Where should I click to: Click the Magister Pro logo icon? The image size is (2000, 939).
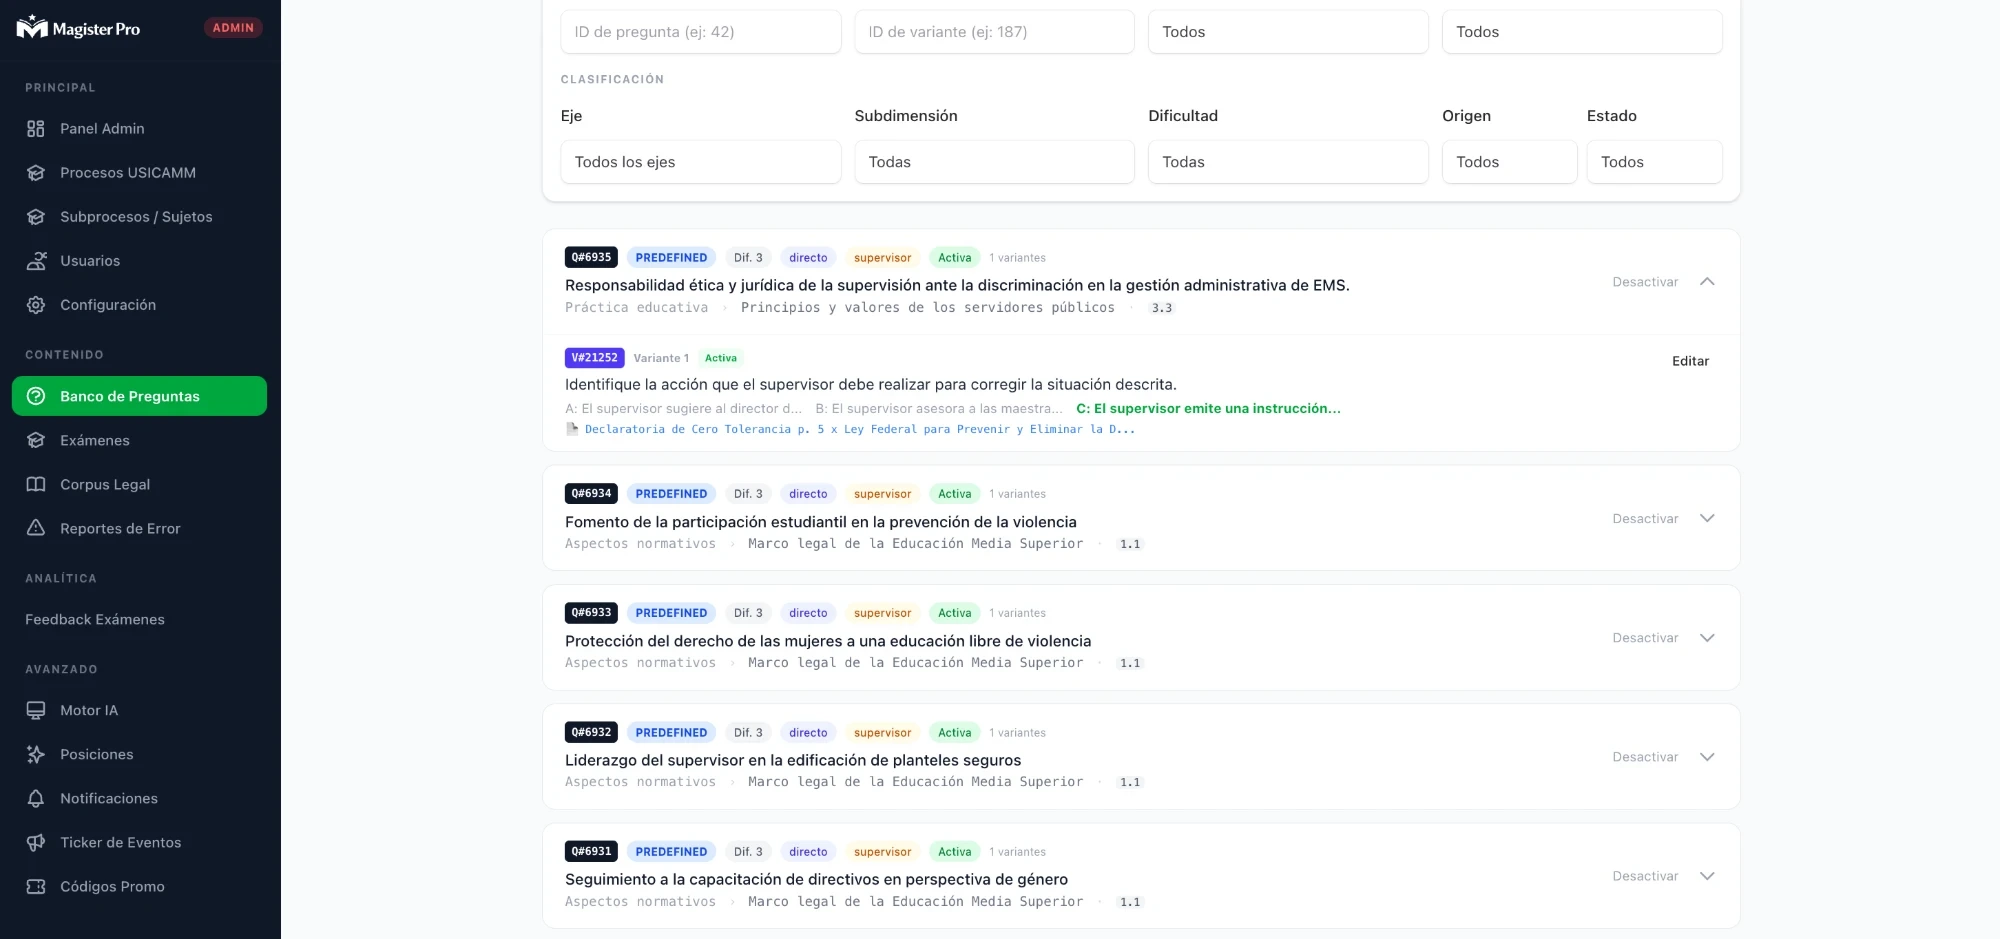click(x=32, y=27)
